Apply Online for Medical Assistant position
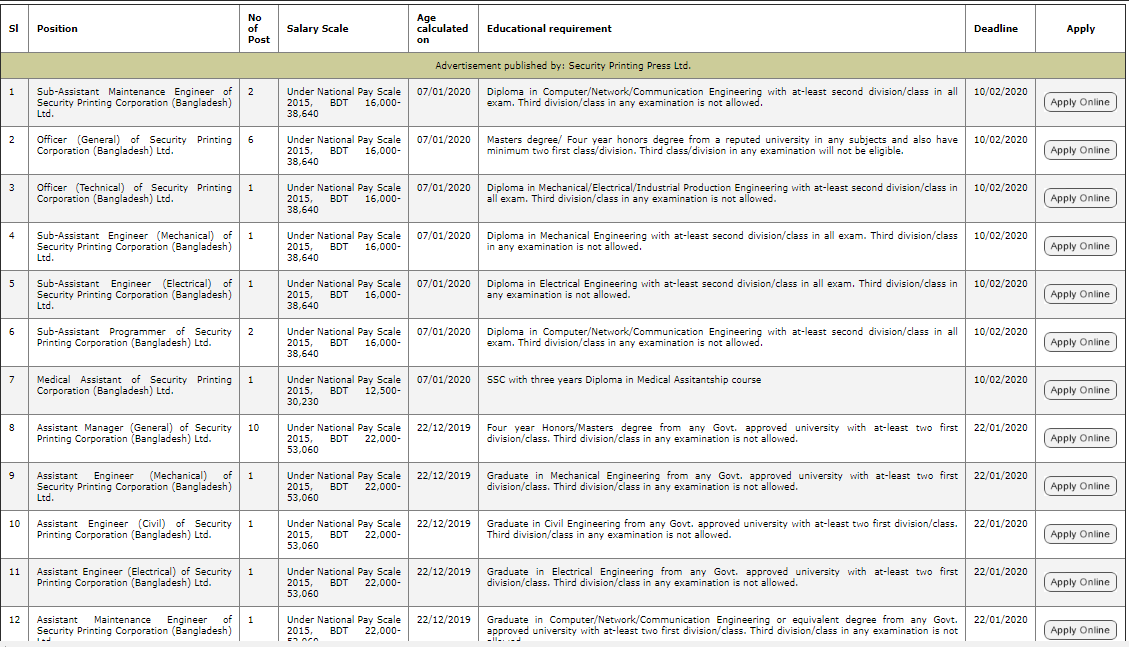The width and height of the screenshot is (1129, 647). click(x=1080, y=390)
